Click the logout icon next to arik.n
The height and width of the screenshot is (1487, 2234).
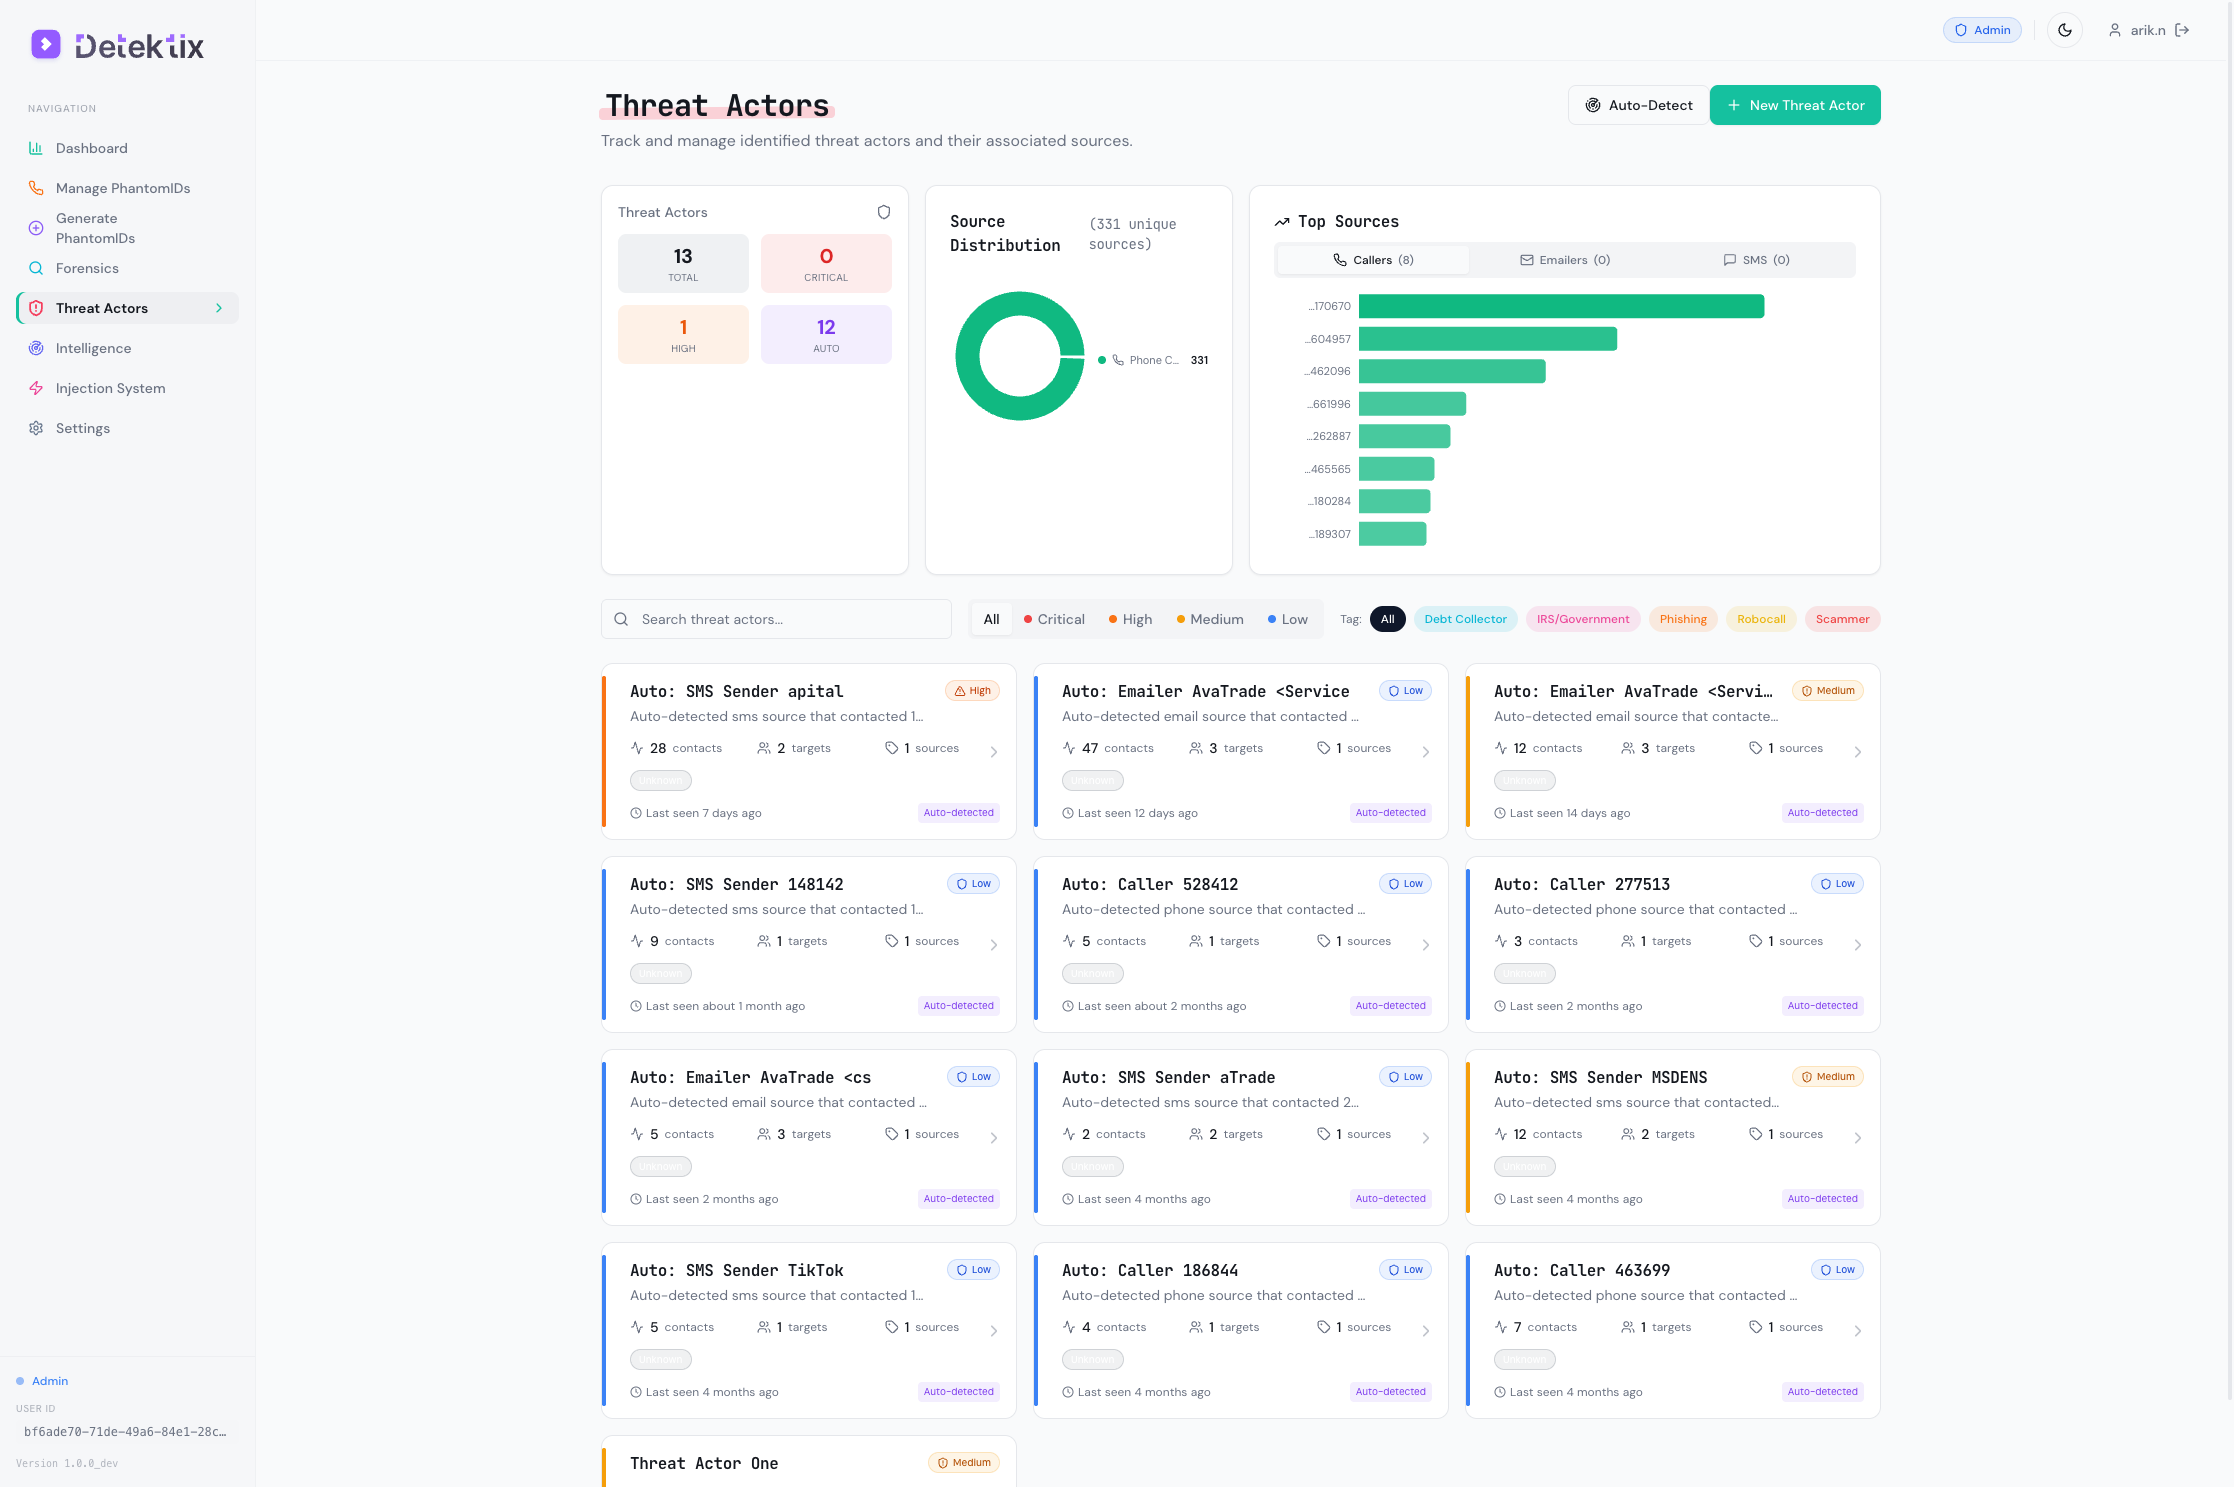[2182, 30]
